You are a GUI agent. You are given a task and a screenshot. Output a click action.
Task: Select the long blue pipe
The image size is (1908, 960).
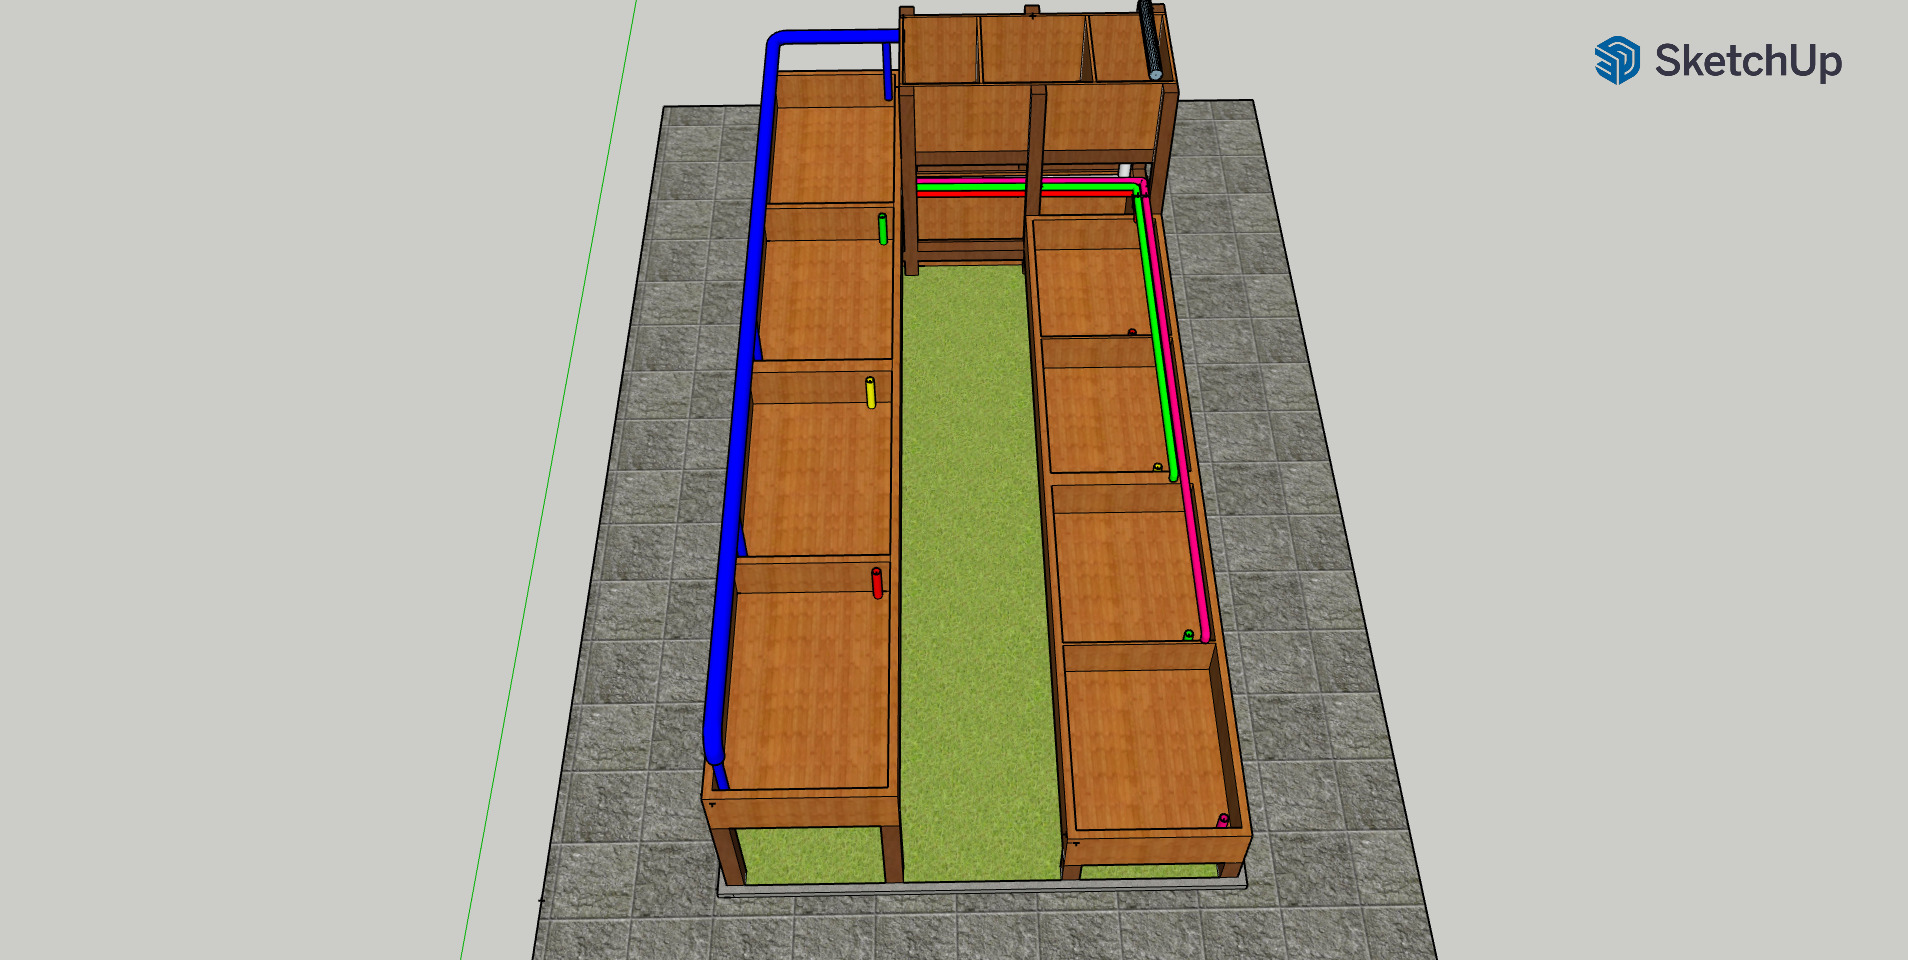click(x=742, y=400)
